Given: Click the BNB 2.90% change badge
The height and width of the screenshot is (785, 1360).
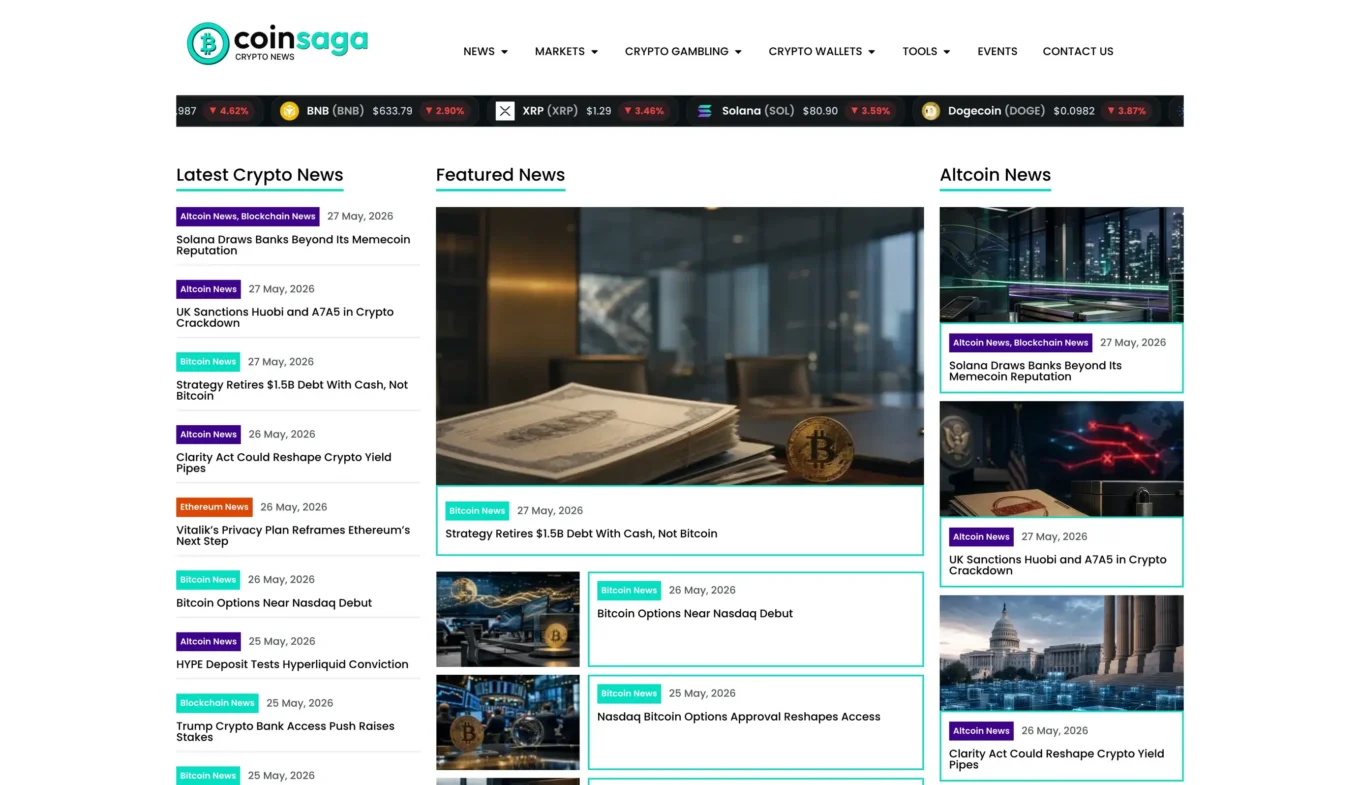Looking at the screenshot, I should point(445,111).
